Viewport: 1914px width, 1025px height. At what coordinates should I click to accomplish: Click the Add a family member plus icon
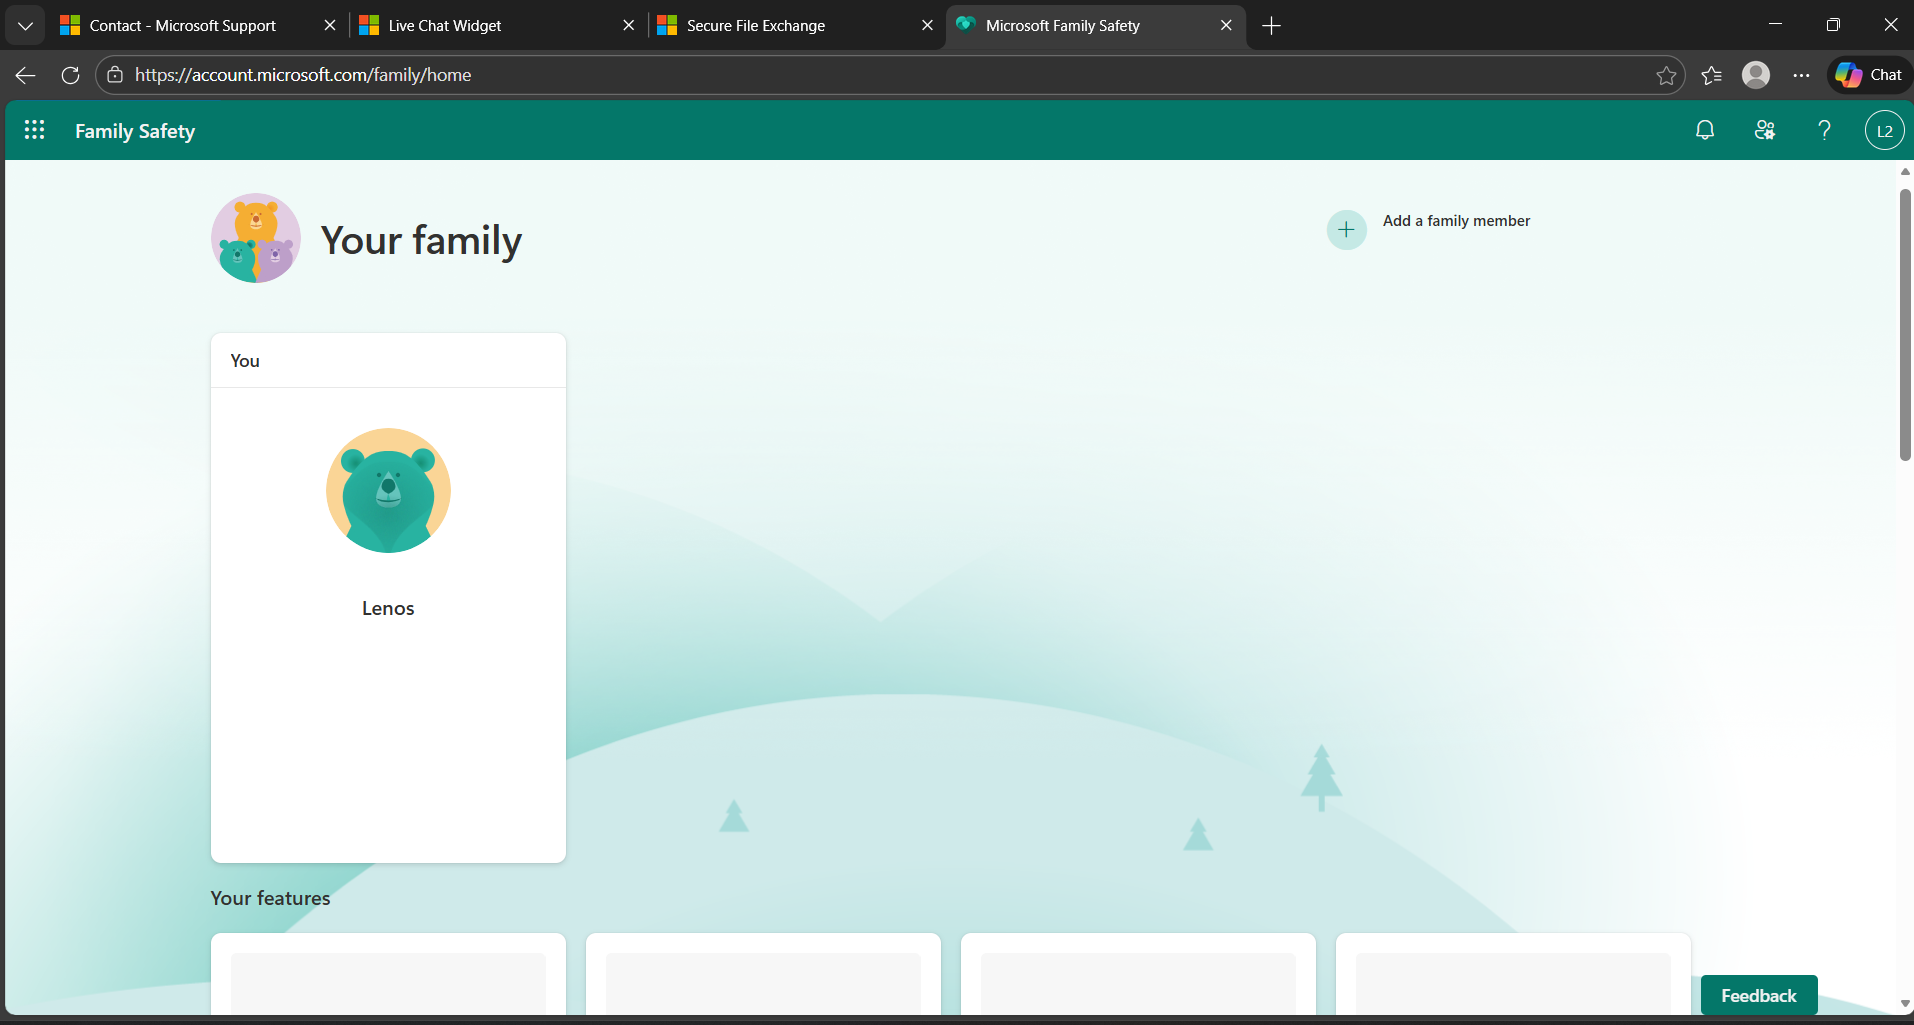point(1346,229)
